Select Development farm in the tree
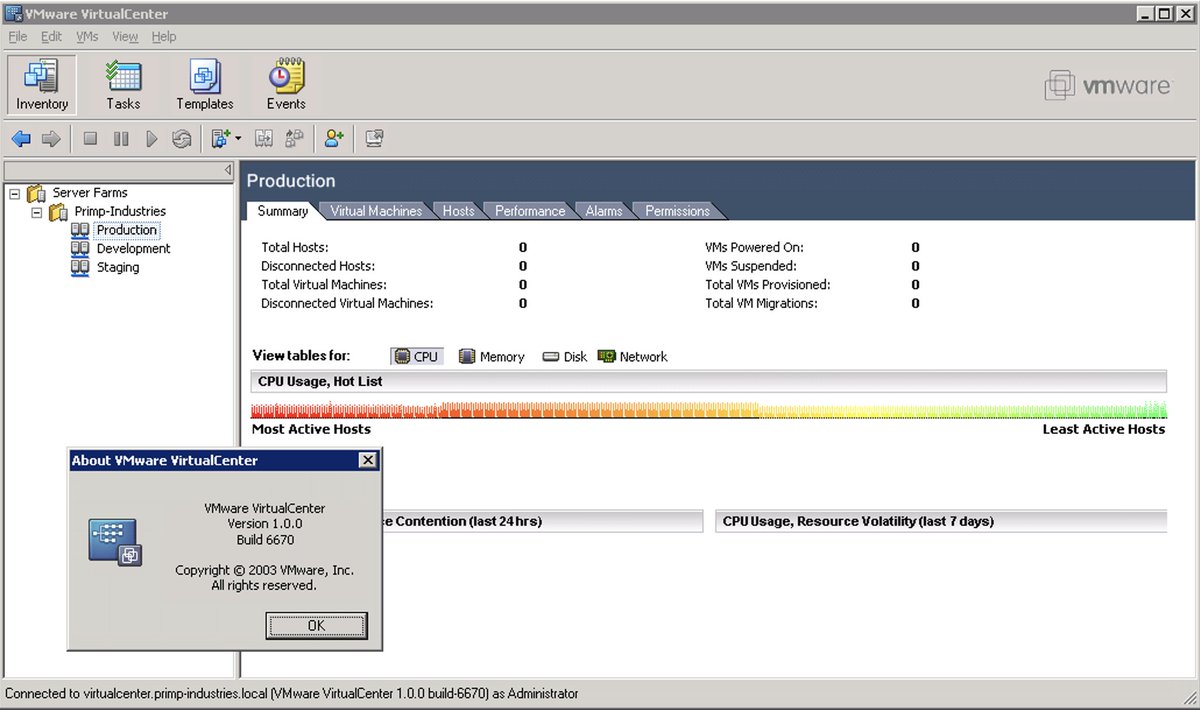The height and width of the screenshot is (710, 1200). click(133, 249)
